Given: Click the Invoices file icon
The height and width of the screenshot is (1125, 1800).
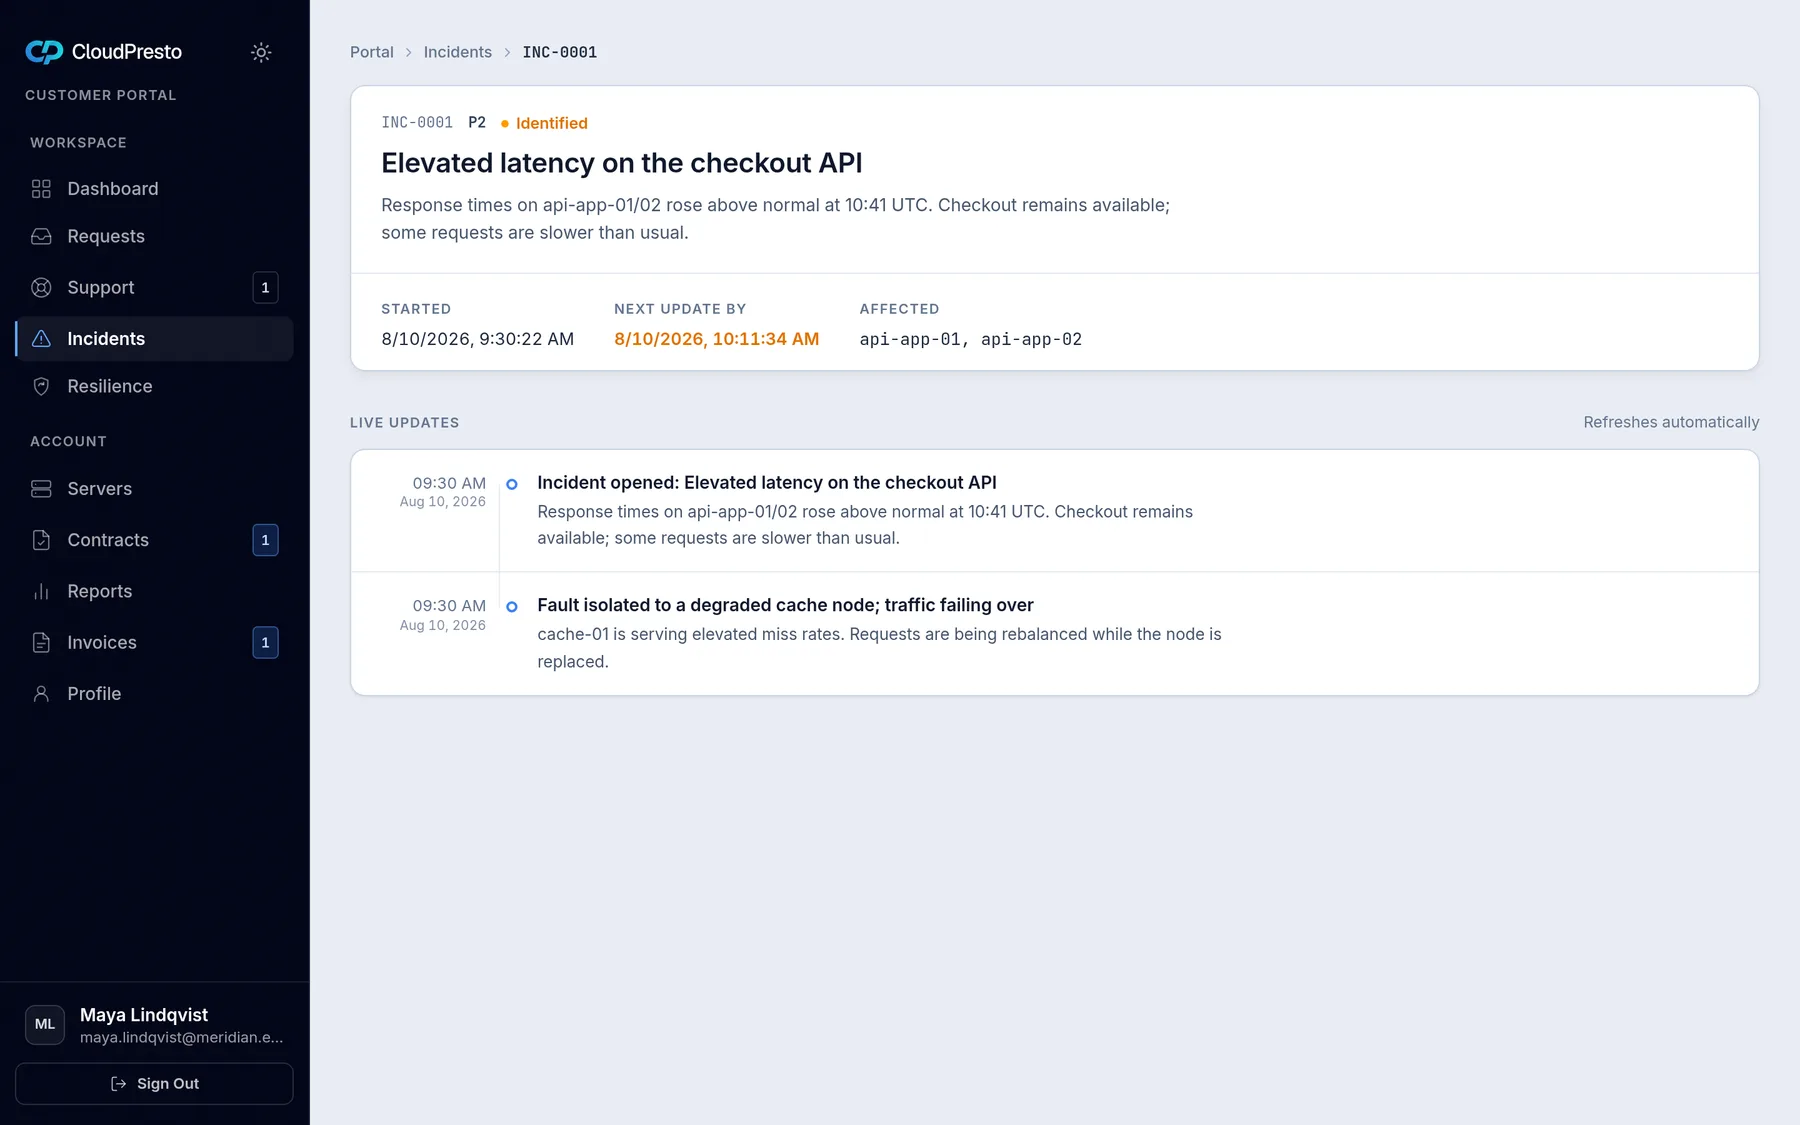Looking at the screenshot, I should point(41,643).
